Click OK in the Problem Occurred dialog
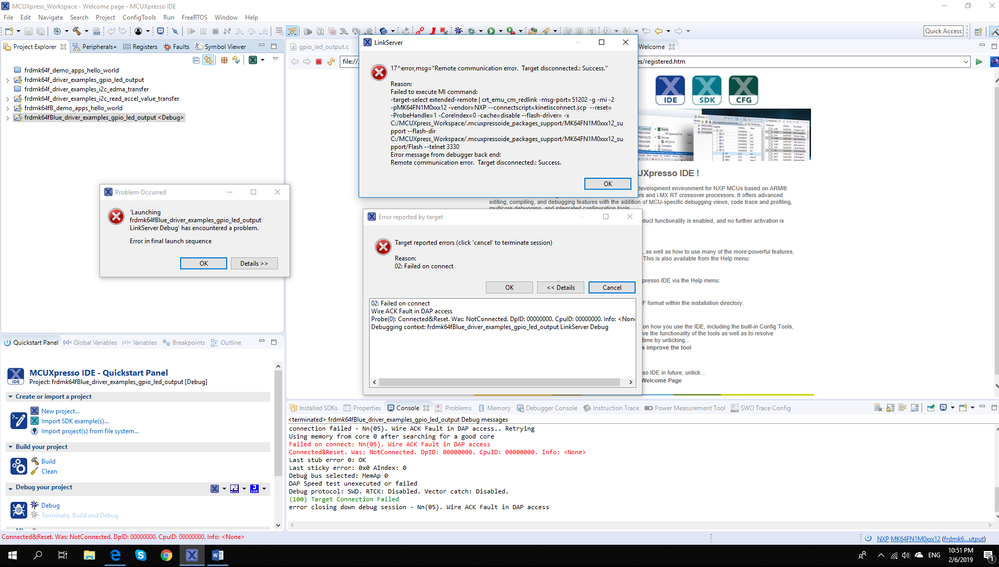Viewport: 999px width, 567px height. pos(203,263)
